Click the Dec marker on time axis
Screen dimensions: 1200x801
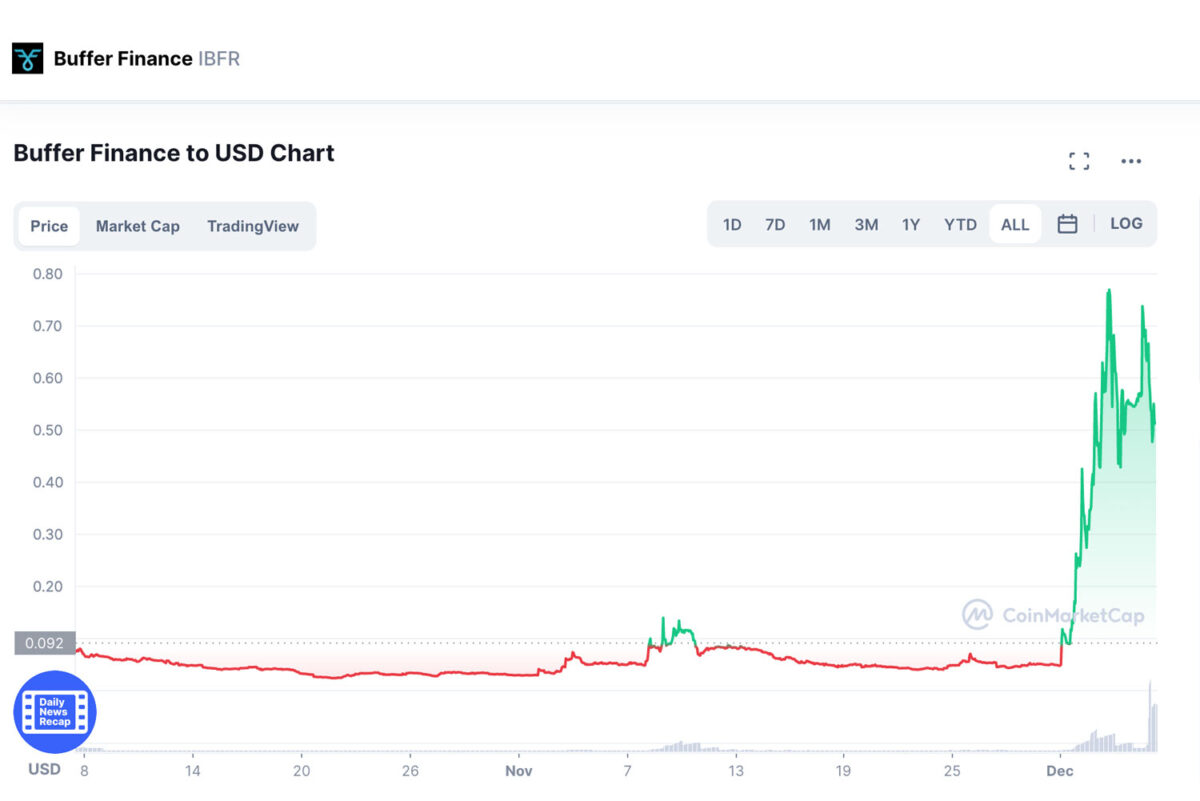coord(1059,770)
